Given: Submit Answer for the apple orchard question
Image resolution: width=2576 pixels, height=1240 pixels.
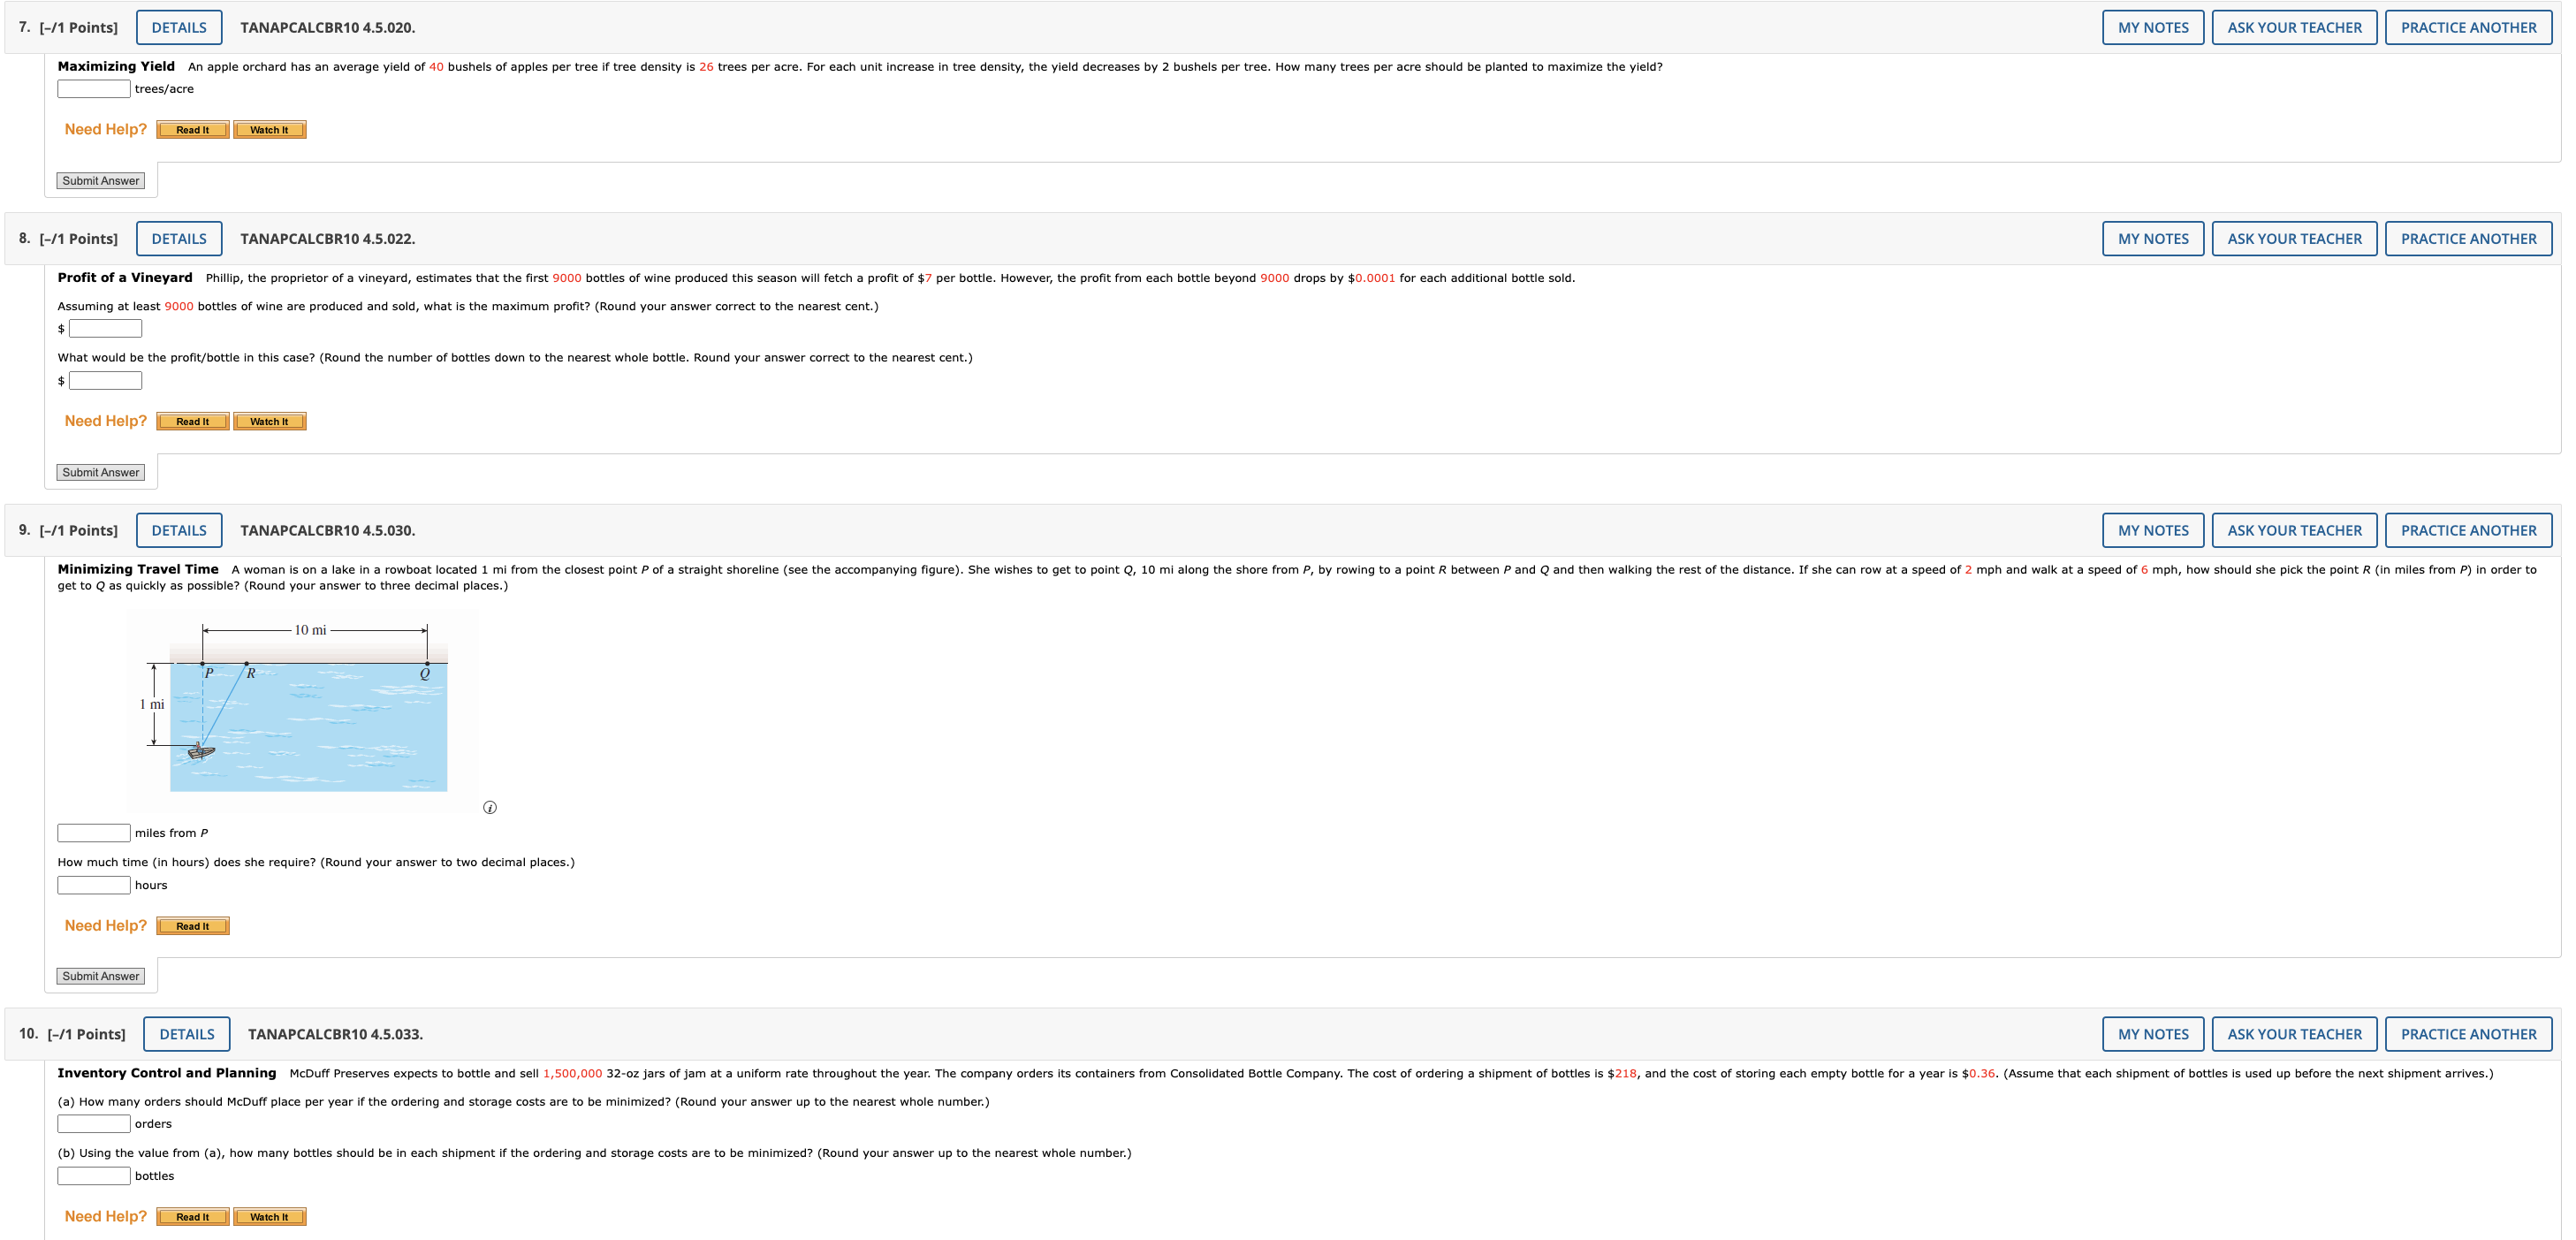Looking at the screenshot, I should [100, 181].
